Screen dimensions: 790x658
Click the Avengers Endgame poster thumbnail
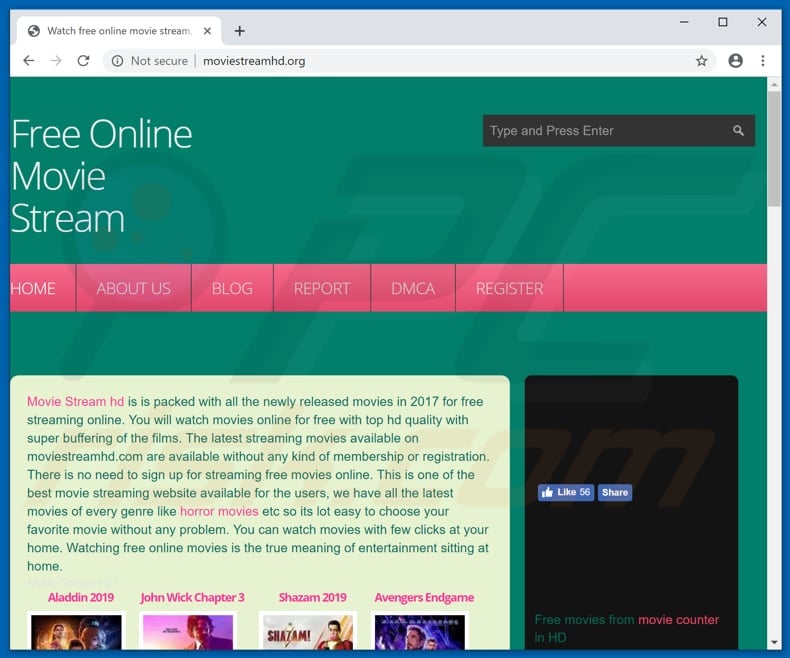coord(420,631)
